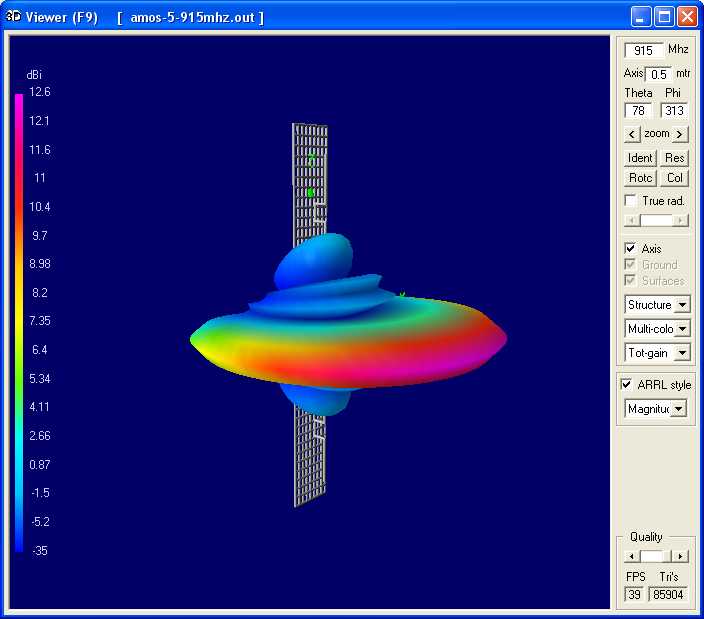Click the zoom out left arrow button
The height and width of the screenshot is (619, 704).
coord(632,134)
